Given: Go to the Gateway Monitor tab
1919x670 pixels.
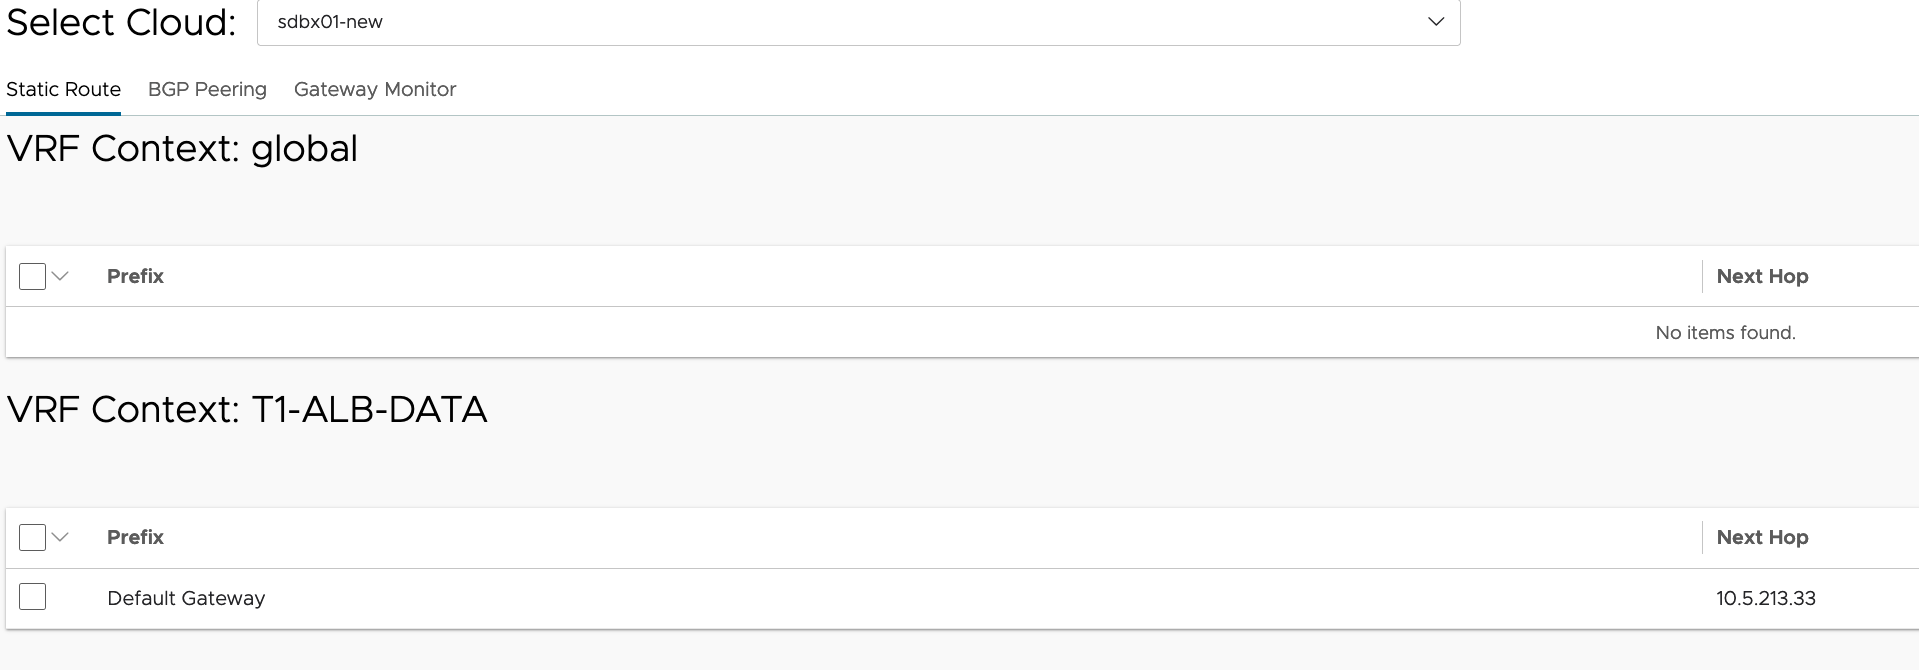Looking at the screenshot, I should [x=375, y=89].
